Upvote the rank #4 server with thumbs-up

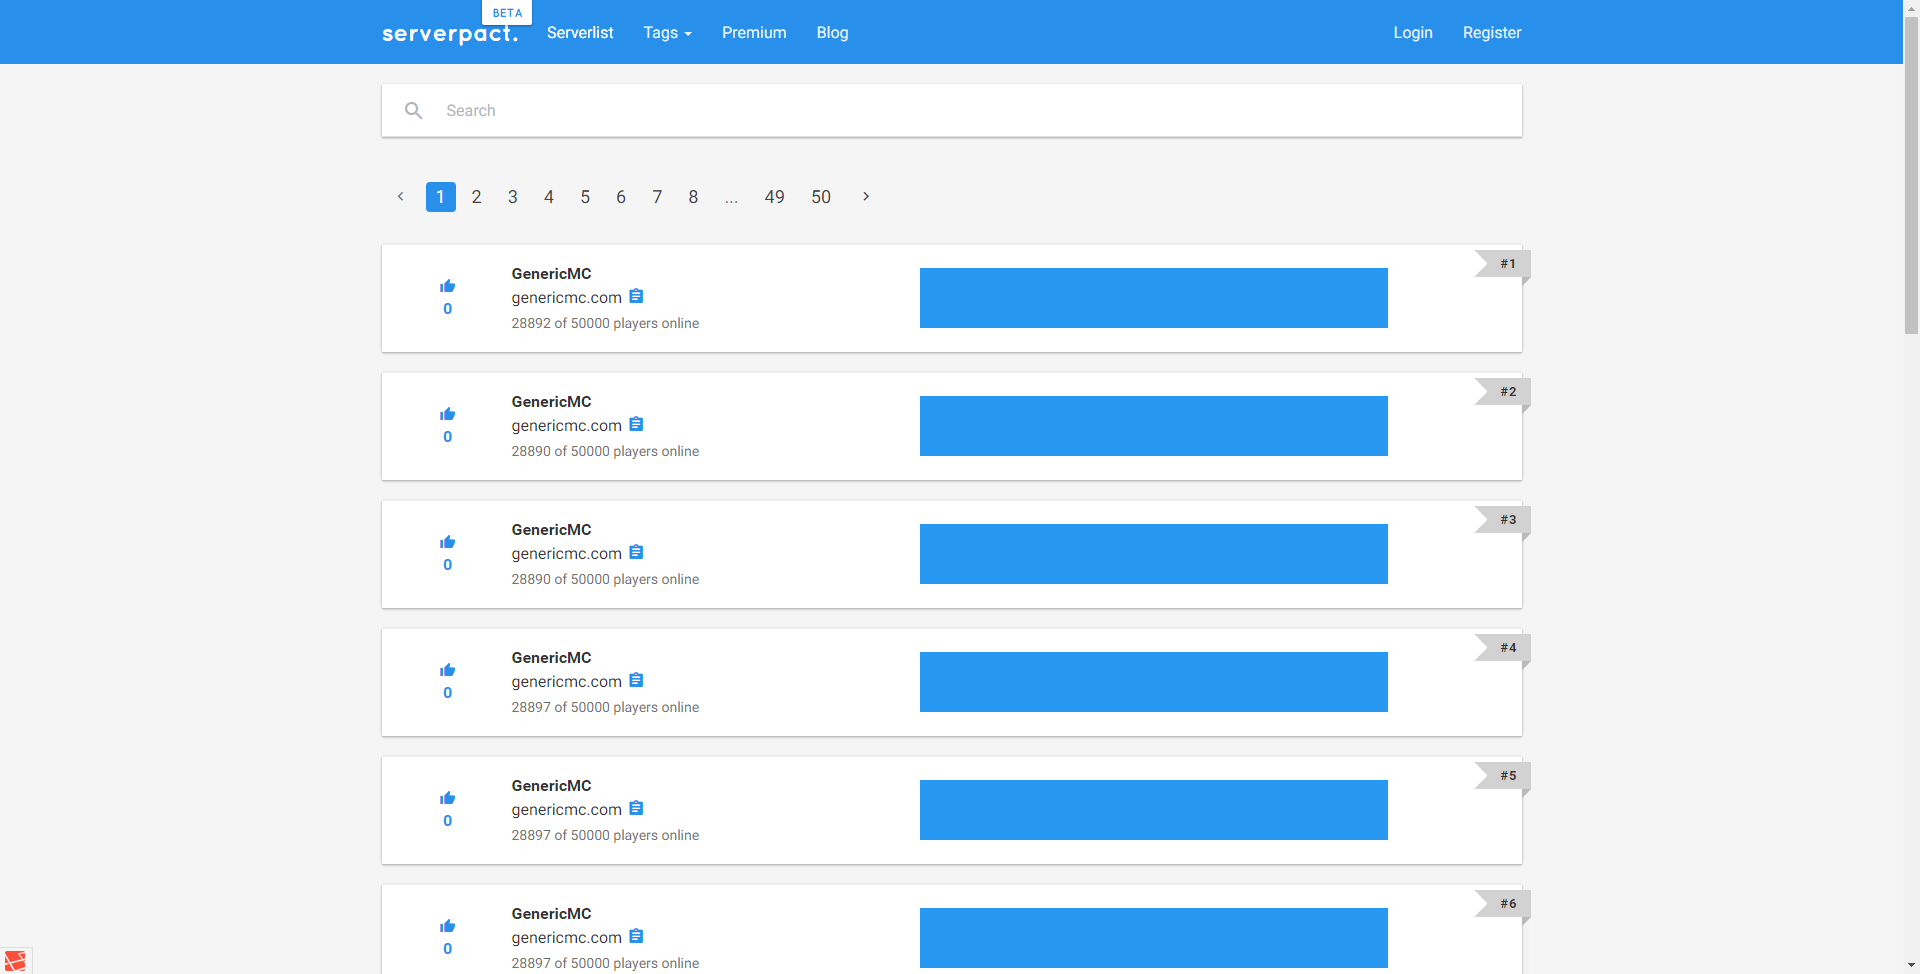click(x=447, y=670)
